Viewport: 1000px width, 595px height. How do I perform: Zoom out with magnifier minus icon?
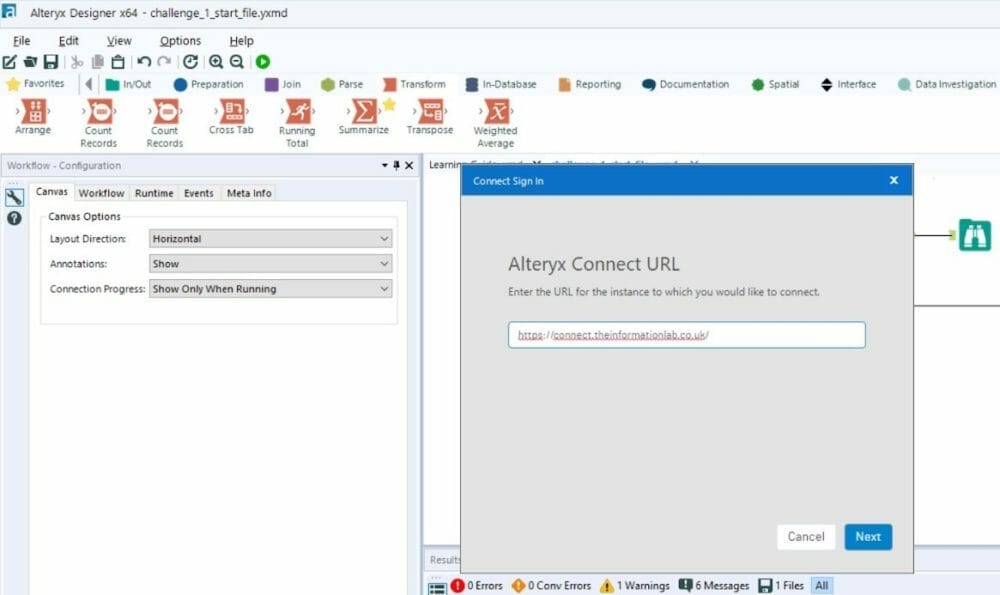pos(237,62)
